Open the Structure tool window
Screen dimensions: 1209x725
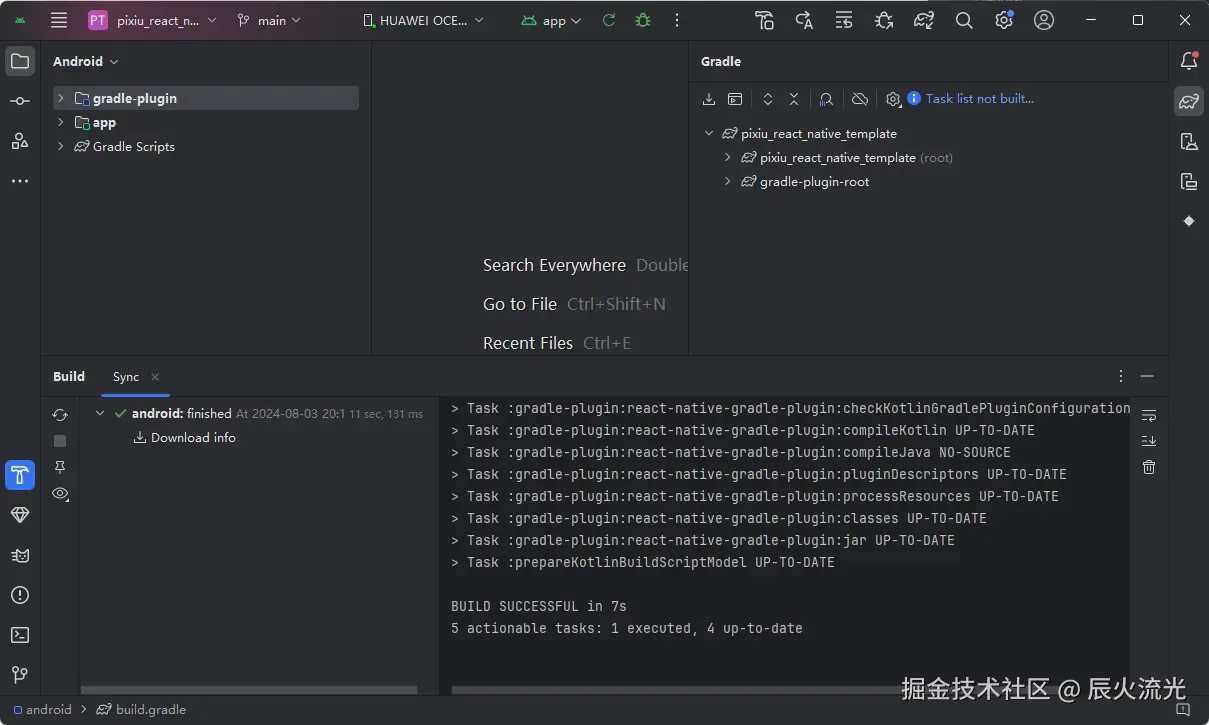(x=20, y=141)
